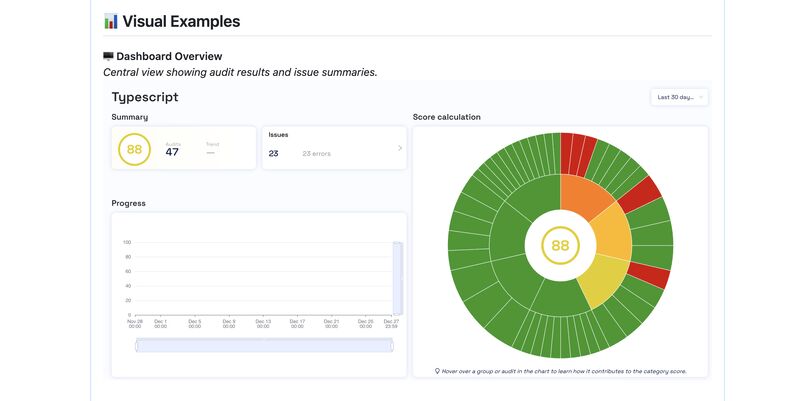
Task: Click the lightbulb hint icon below the chart
Action: (x=437, y=371)
